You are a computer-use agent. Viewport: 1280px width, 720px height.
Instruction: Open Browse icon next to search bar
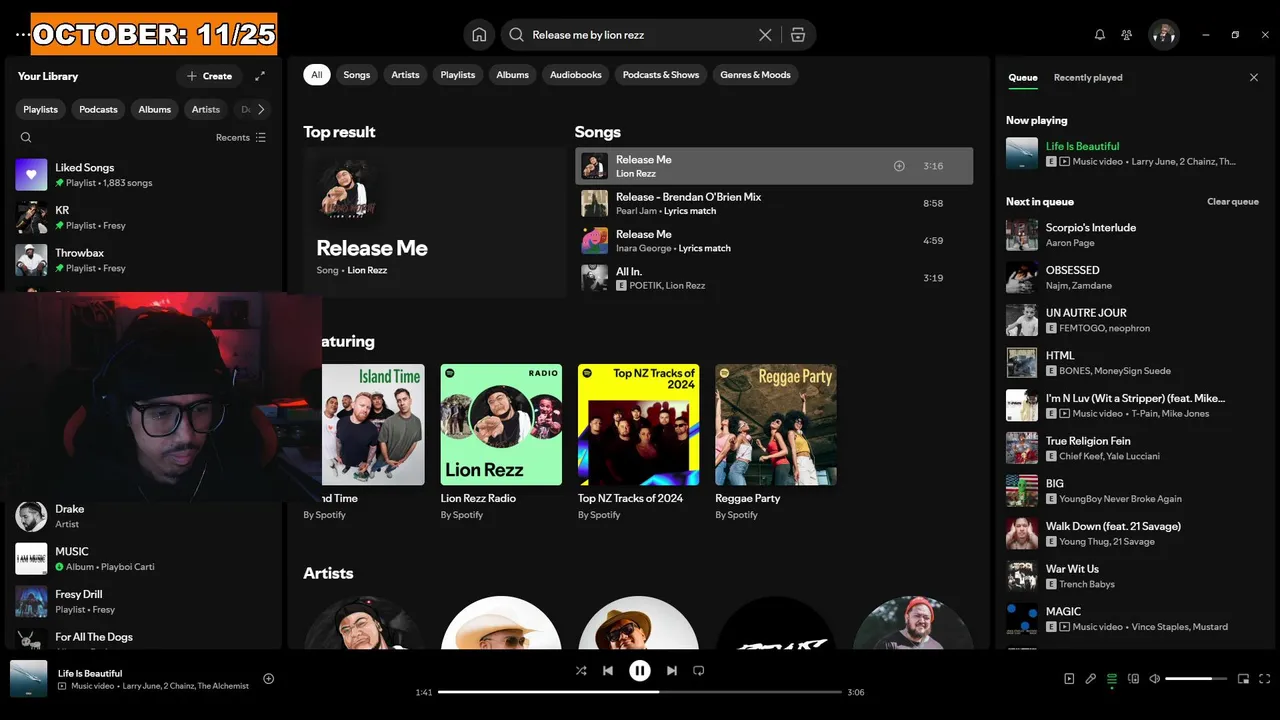click(x=797, y=35)
